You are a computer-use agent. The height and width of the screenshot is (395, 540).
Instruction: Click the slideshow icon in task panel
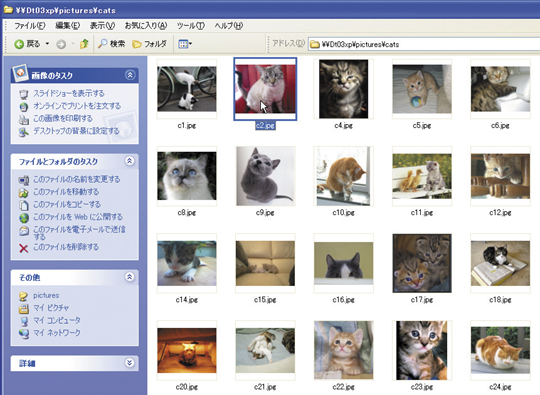click(x=23, y=94)
